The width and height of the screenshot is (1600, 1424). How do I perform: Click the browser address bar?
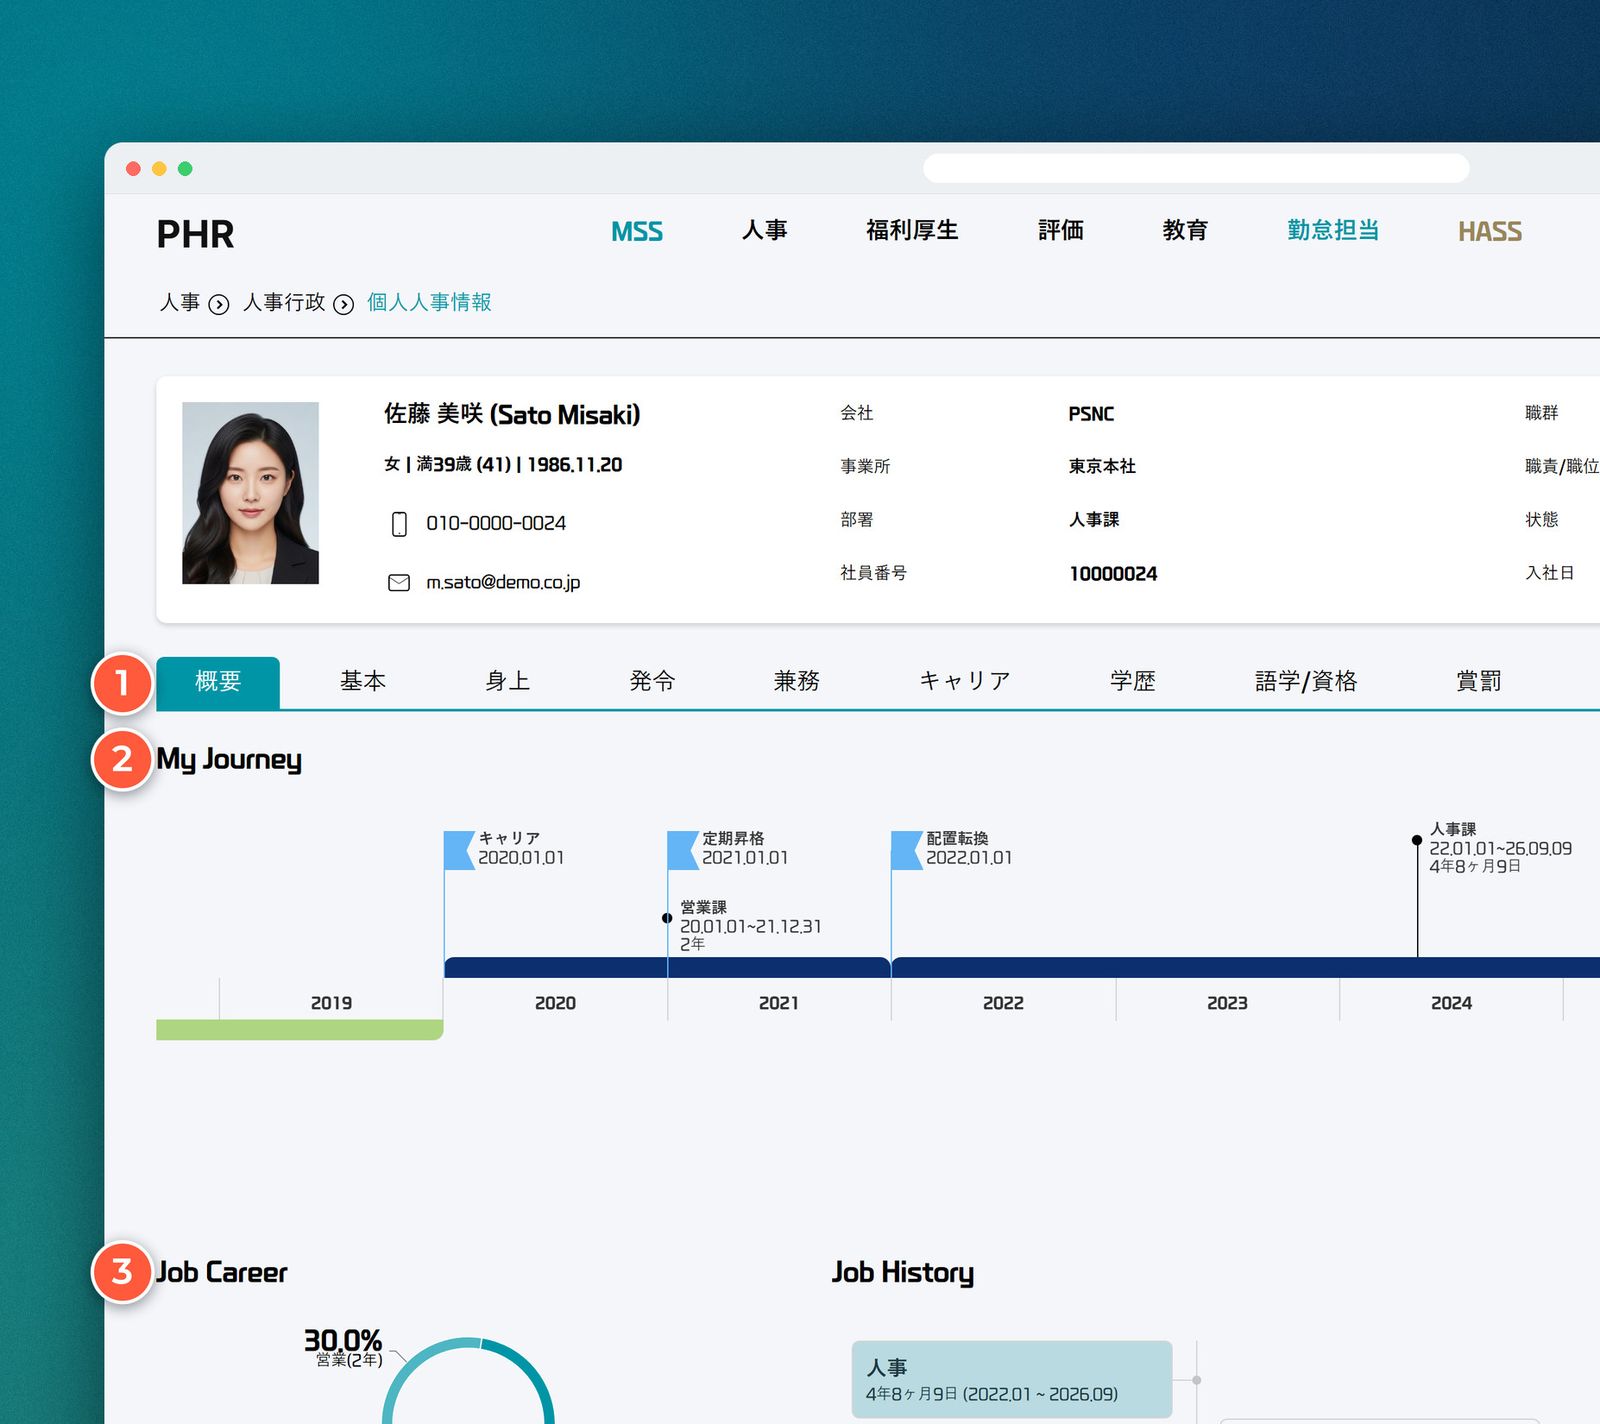(1196, 168)
